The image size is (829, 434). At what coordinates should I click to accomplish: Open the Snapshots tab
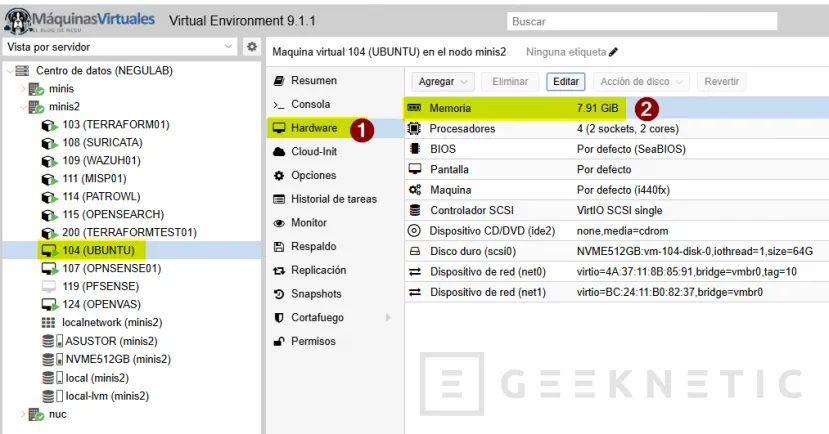(x=335, y=294)
